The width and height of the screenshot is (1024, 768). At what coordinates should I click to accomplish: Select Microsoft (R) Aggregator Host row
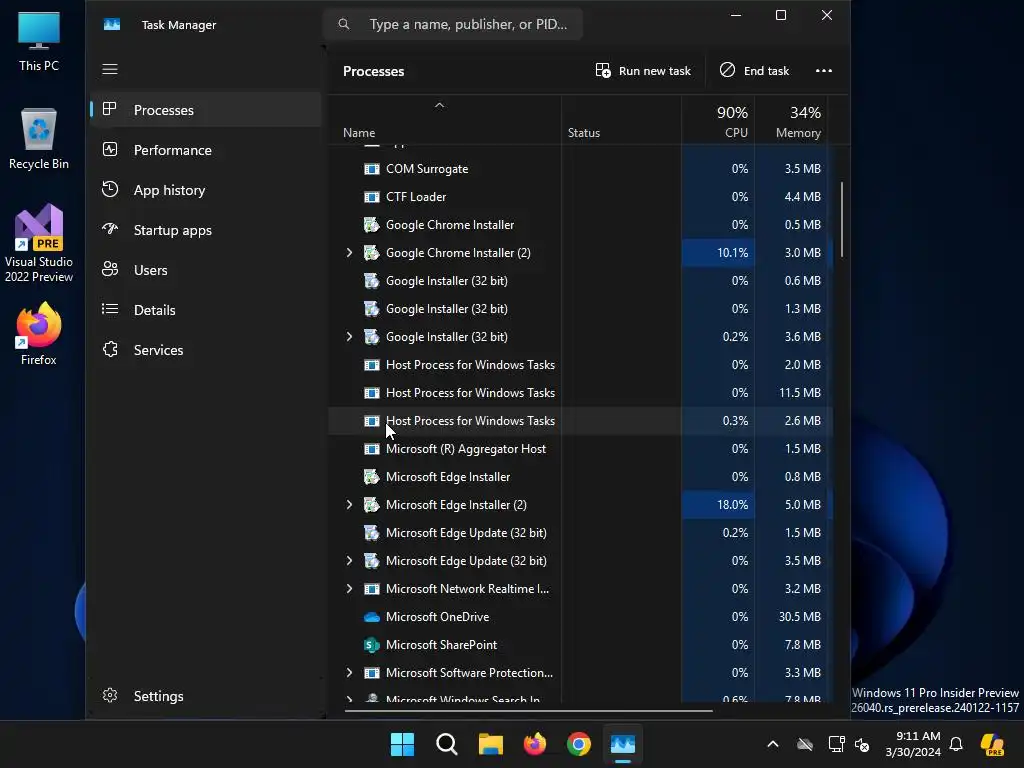pos(580,449)
